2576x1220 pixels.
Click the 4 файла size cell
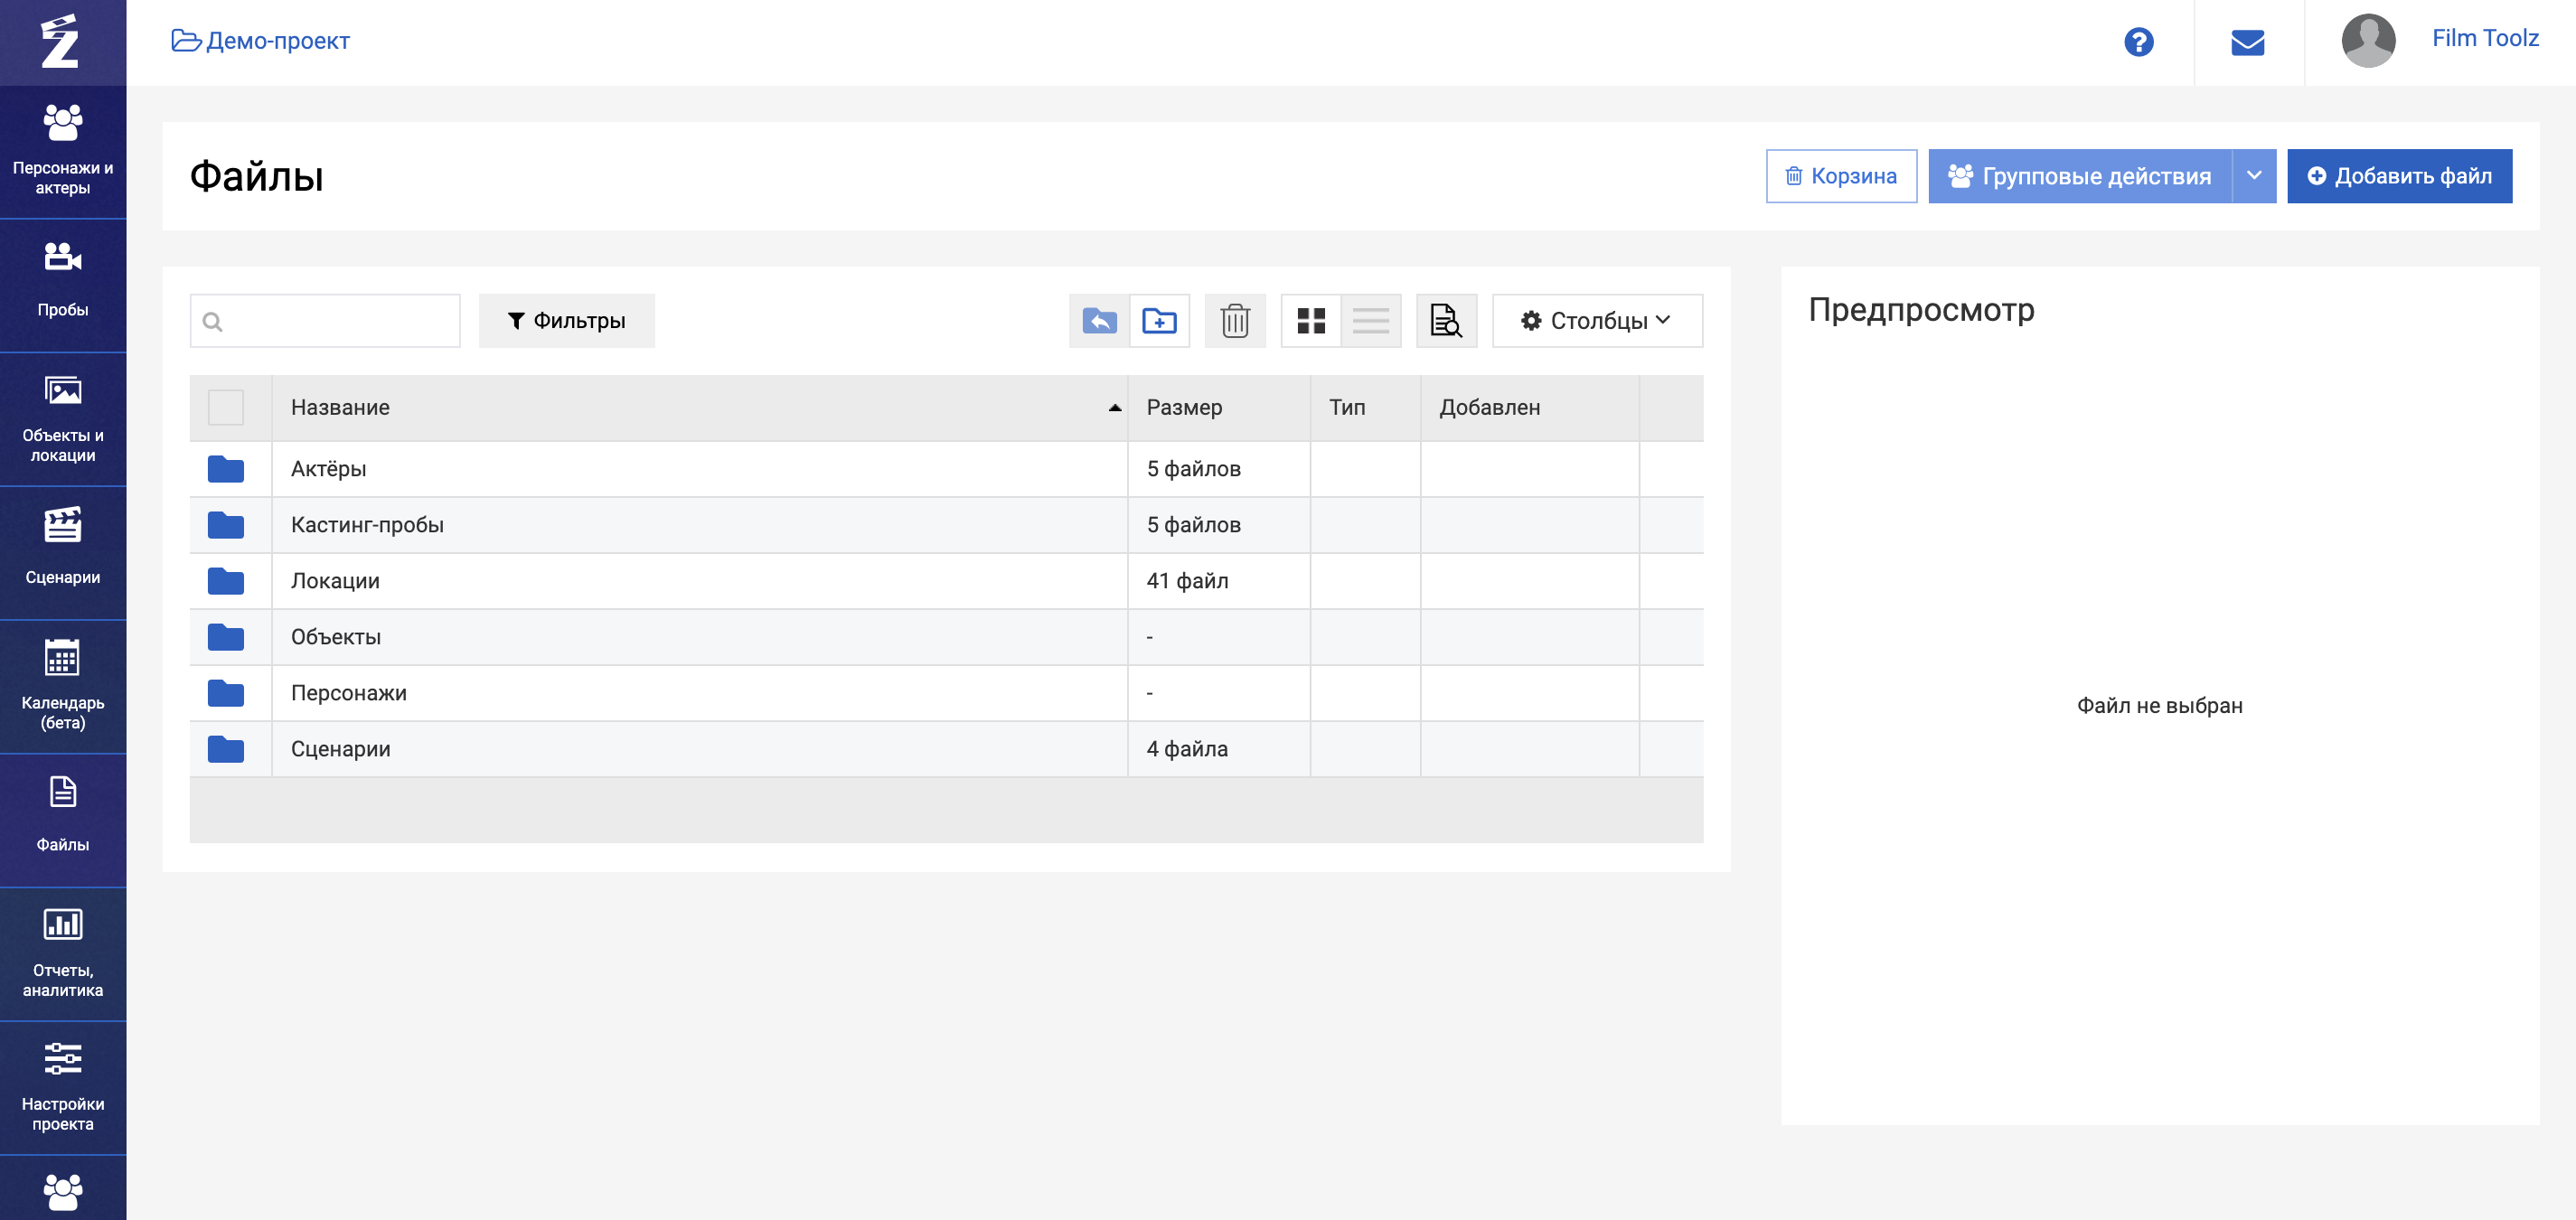[x=1218, y=749]
